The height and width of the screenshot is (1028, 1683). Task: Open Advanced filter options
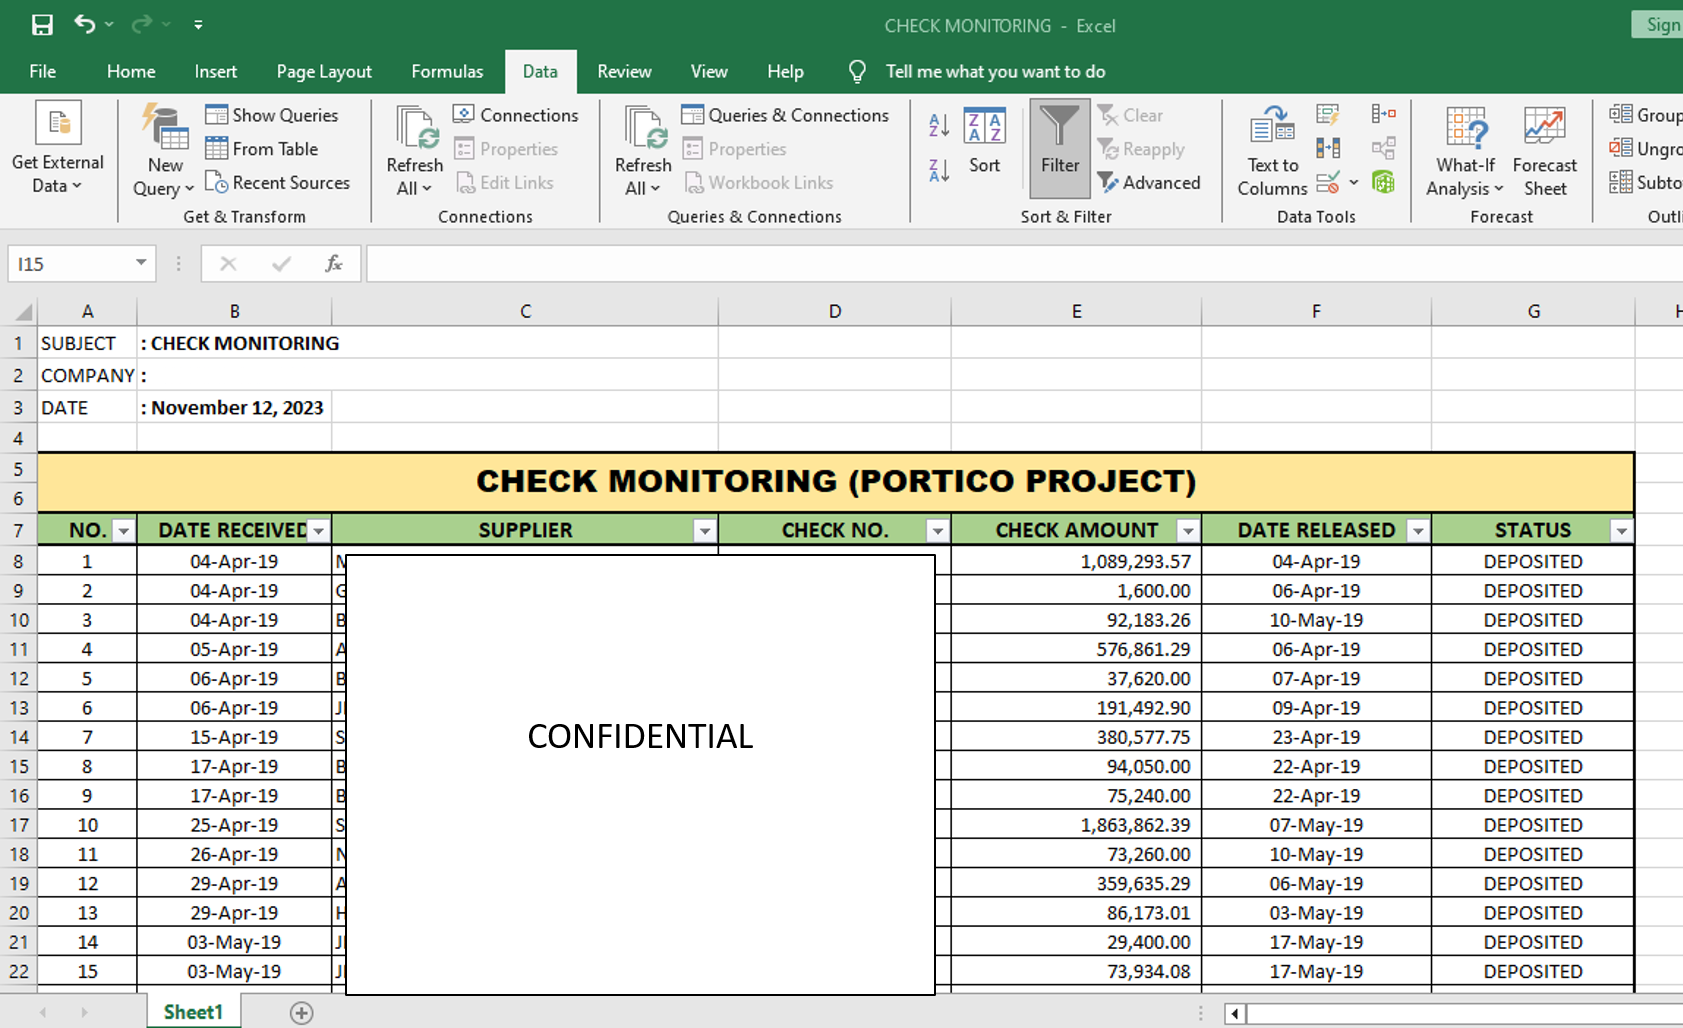click(x=1149, y=183)
